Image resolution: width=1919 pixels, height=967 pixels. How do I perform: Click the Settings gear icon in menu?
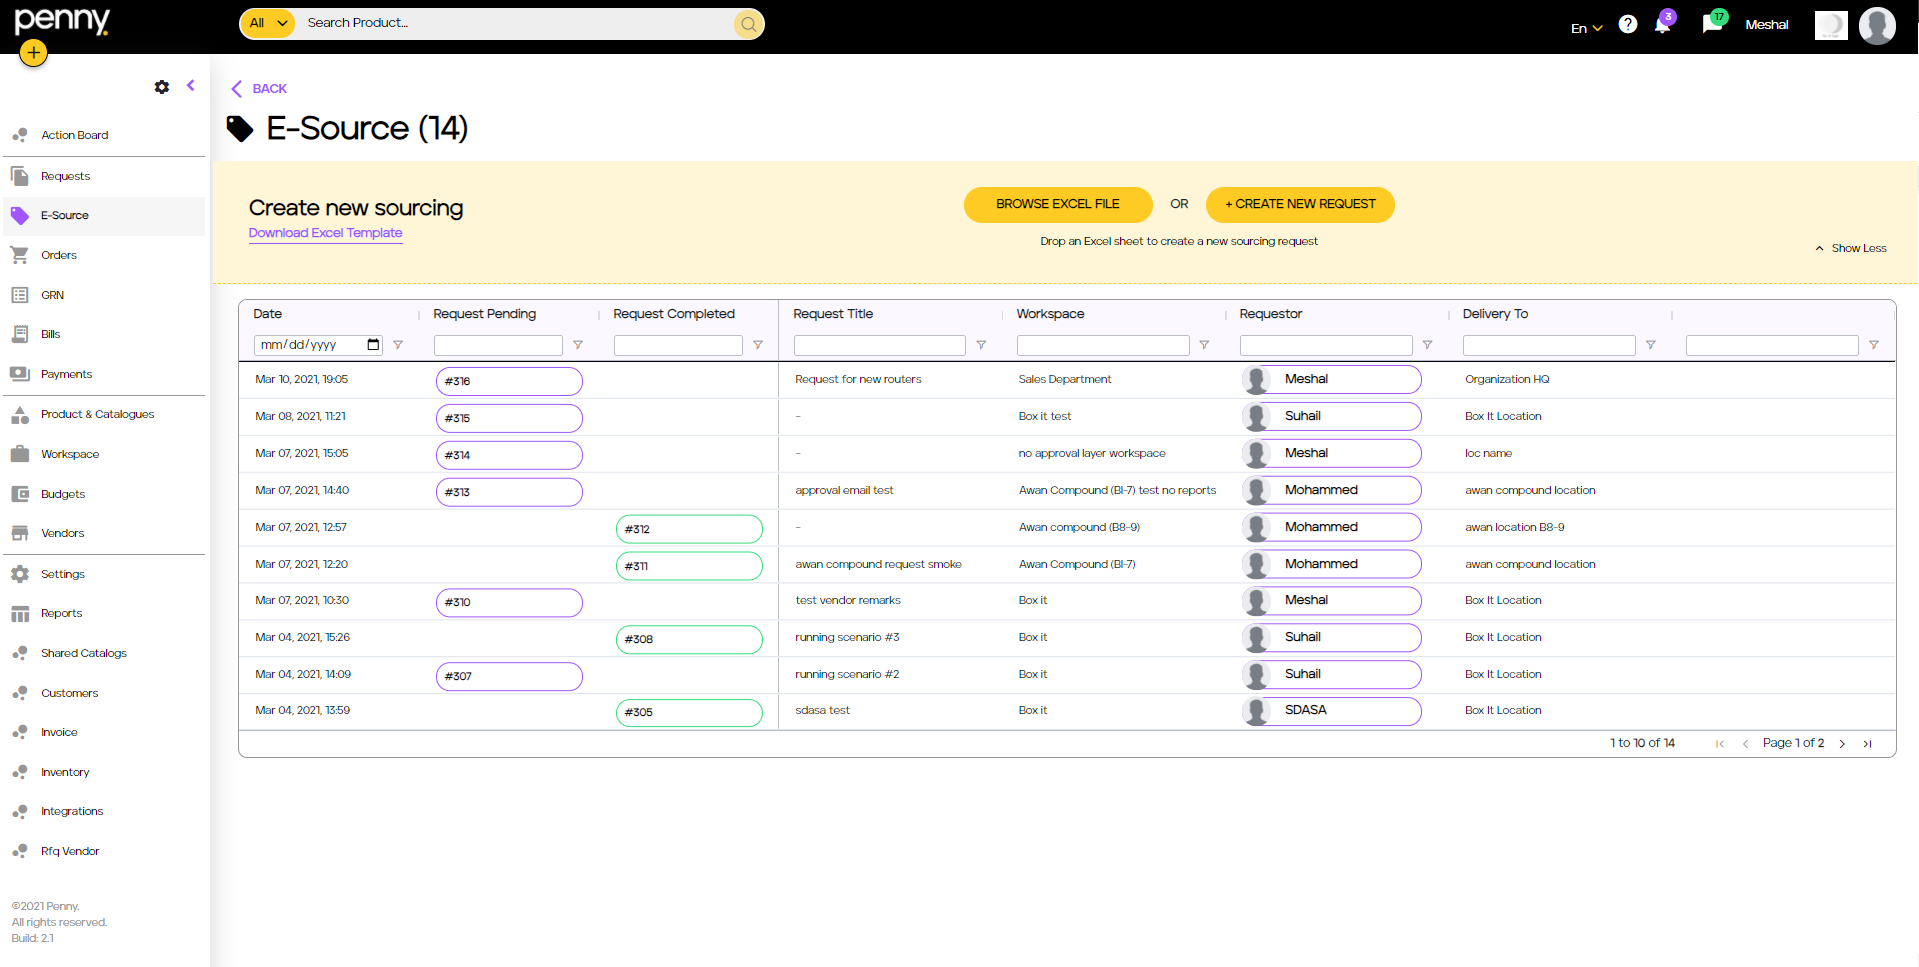[x=20, y=574]
